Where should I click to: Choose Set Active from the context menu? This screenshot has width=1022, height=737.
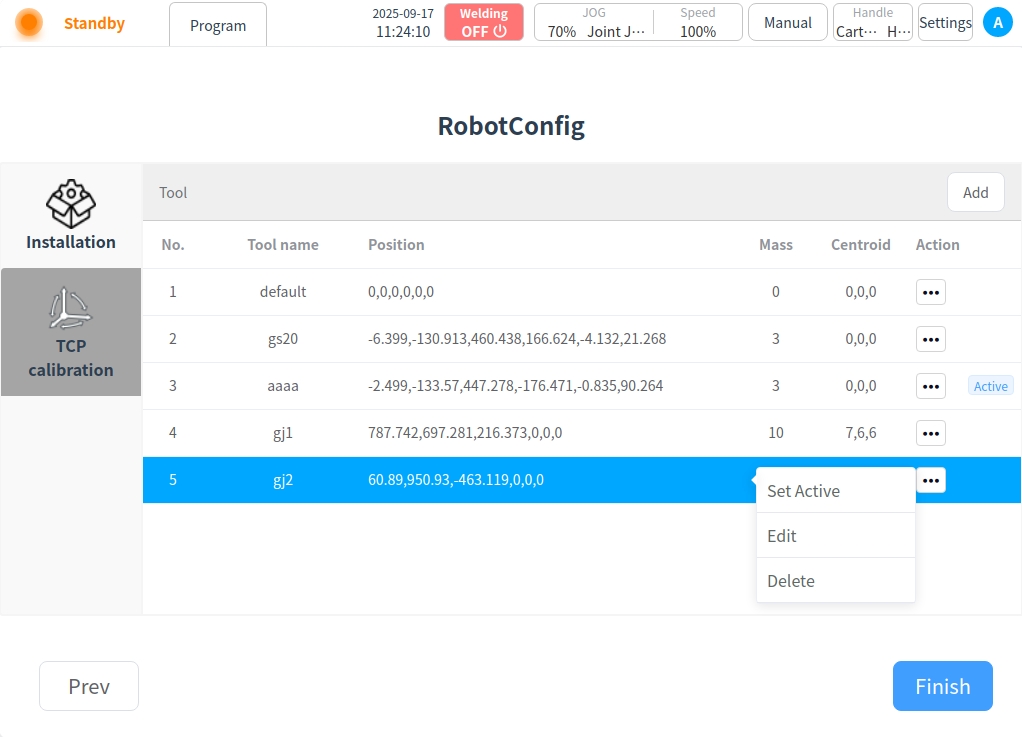803,491
